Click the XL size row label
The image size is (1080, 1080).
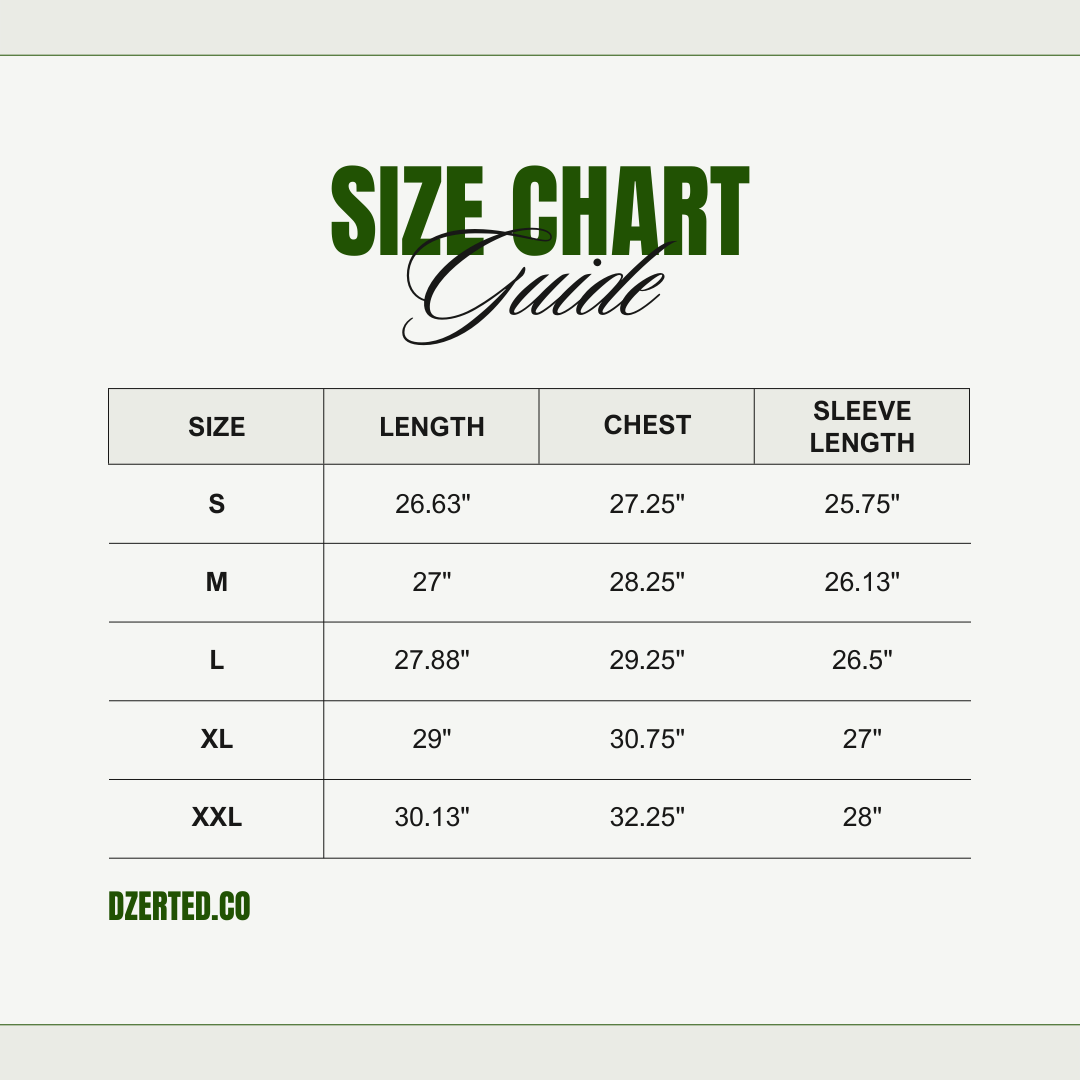point(217,739)
